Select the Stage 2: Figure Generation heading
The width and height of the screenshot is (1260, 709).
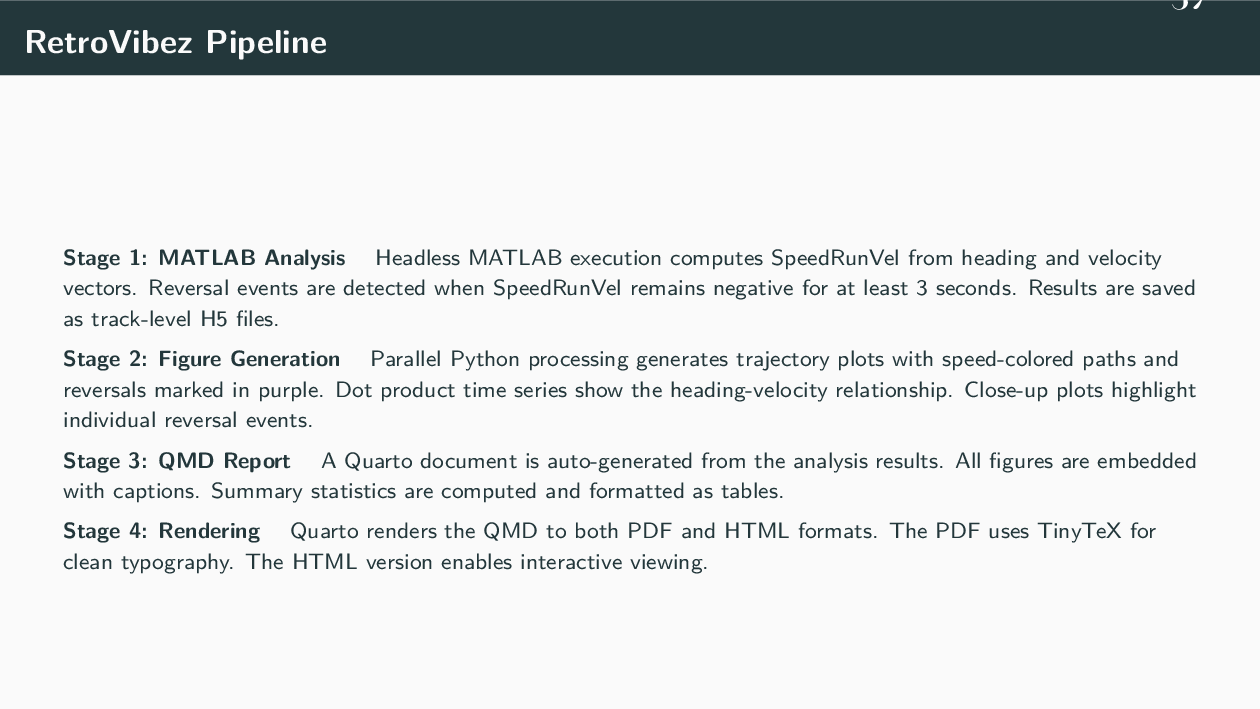coord(201,359)
